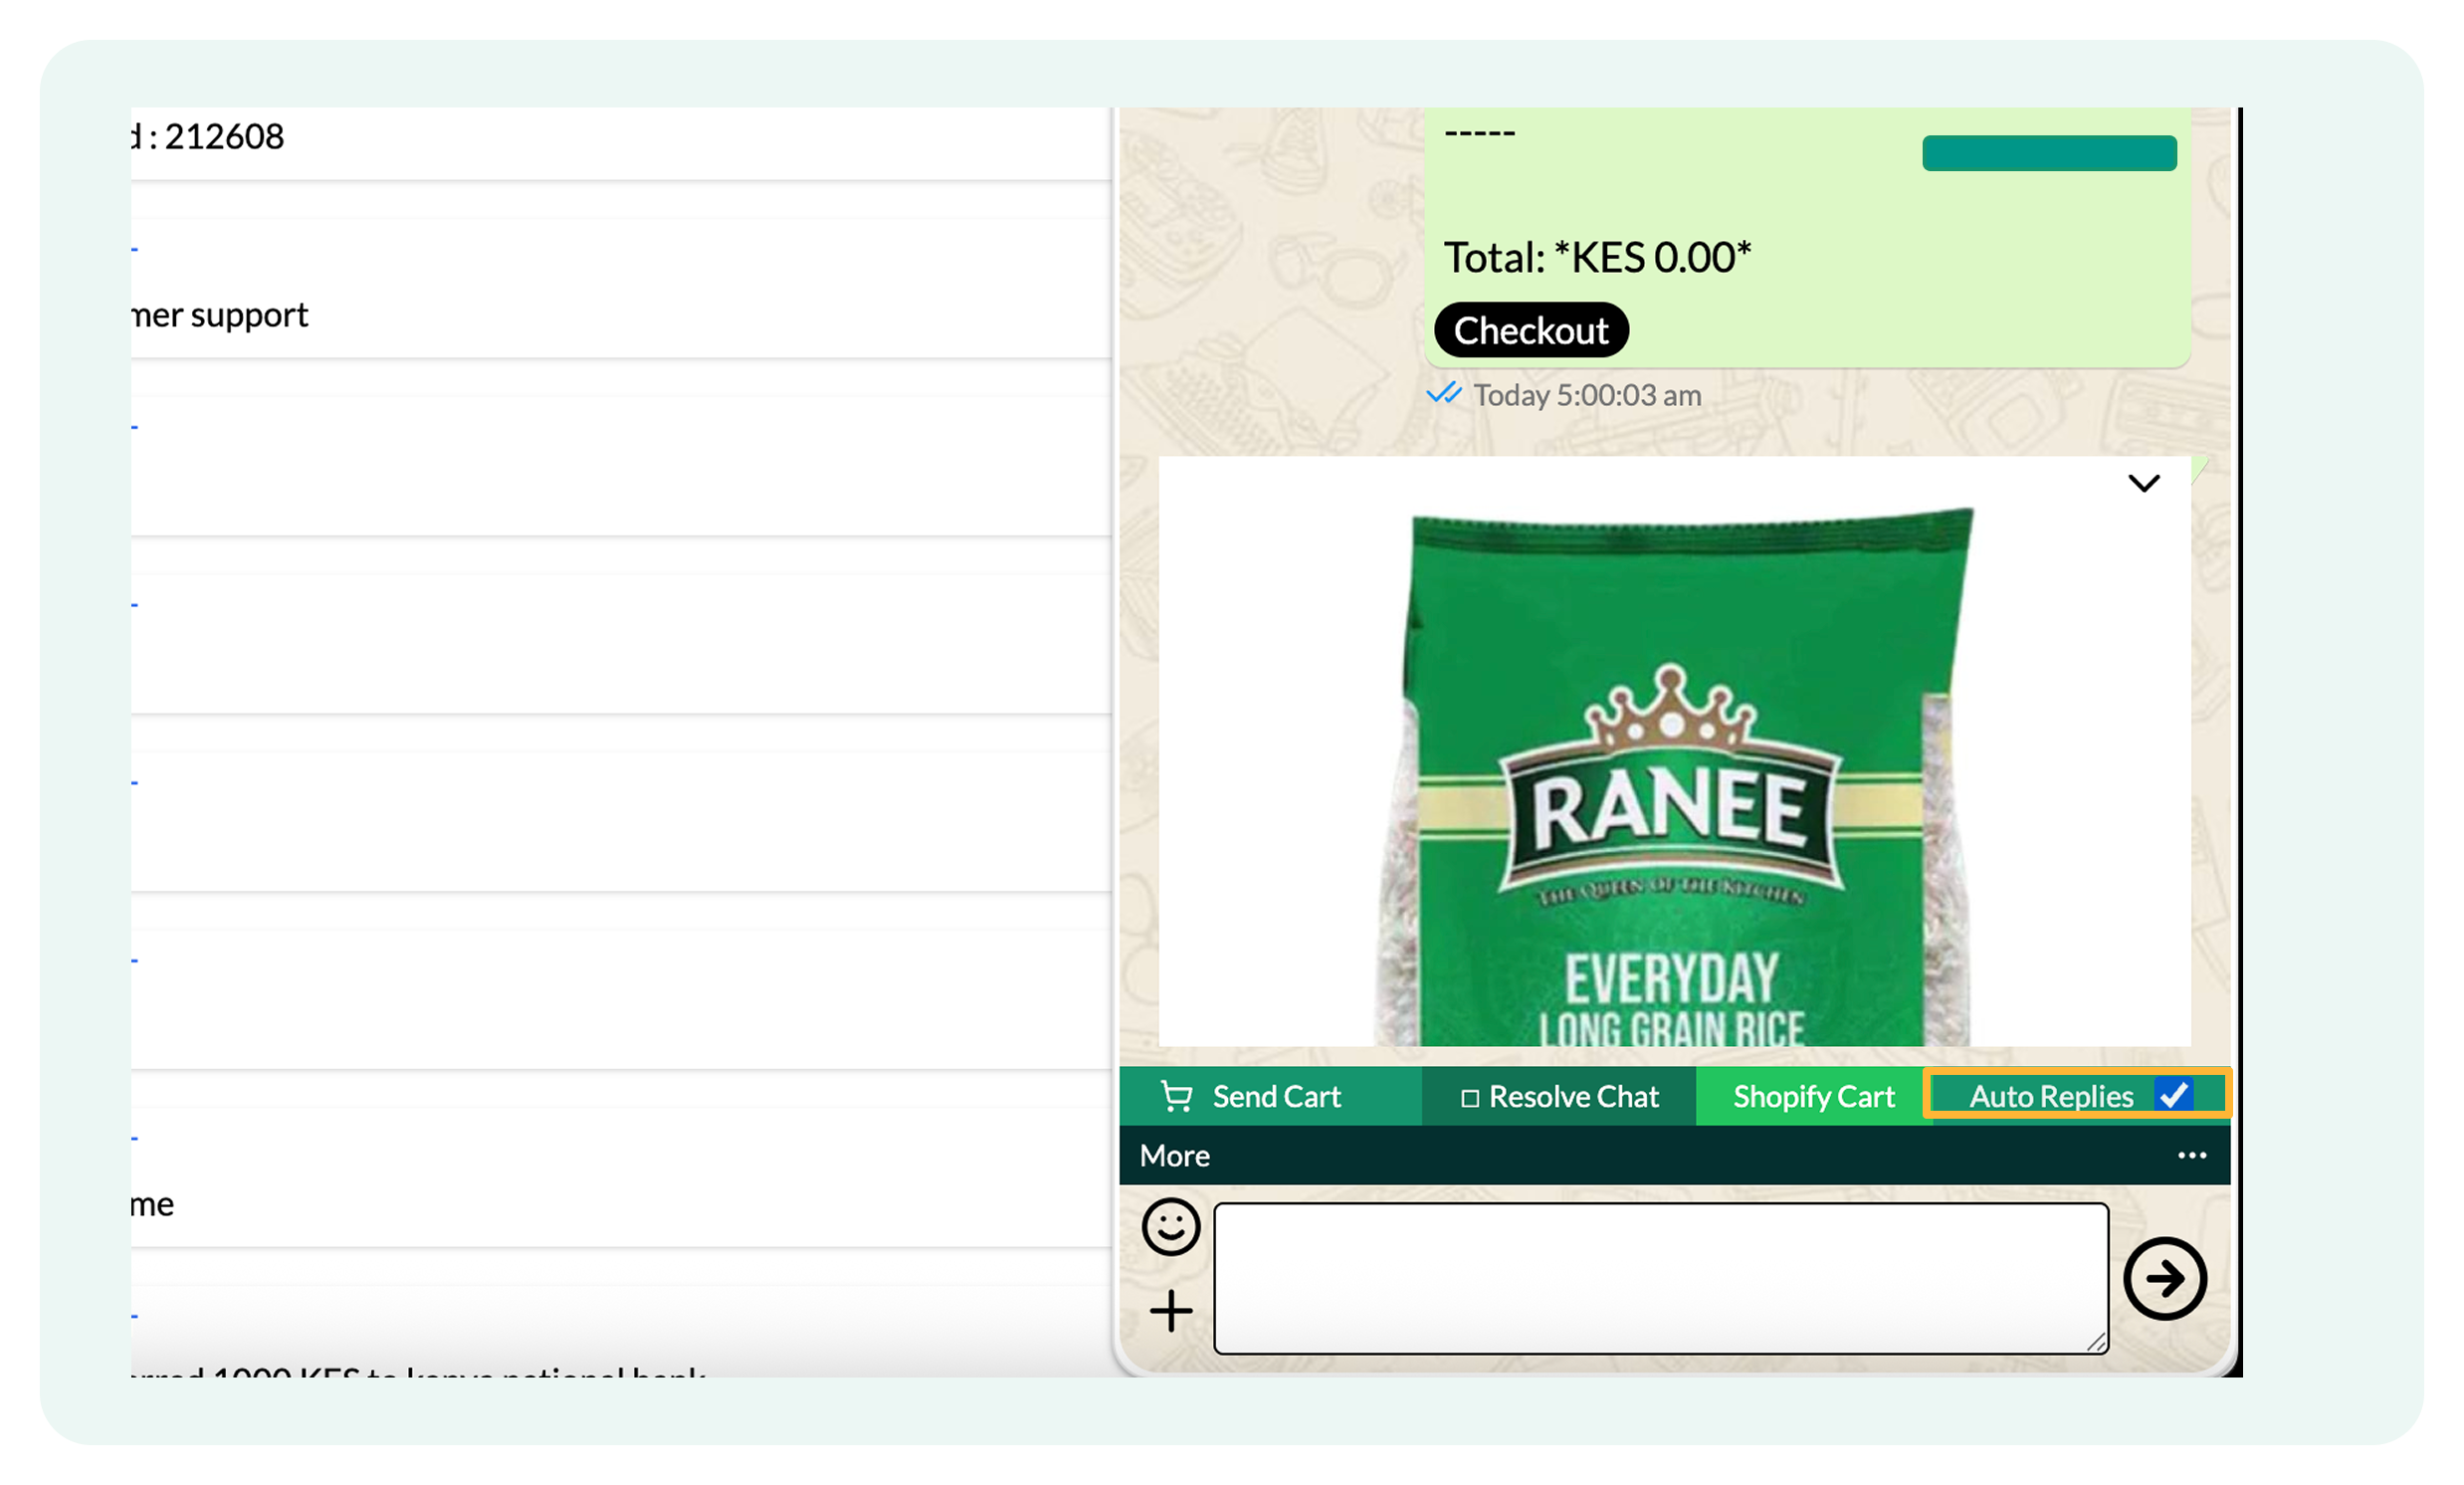The height and width of the screenshot is (1485, 2464).
Task: Uncheck the Auto Replies checkbox
Action: coord(2174,1095)
